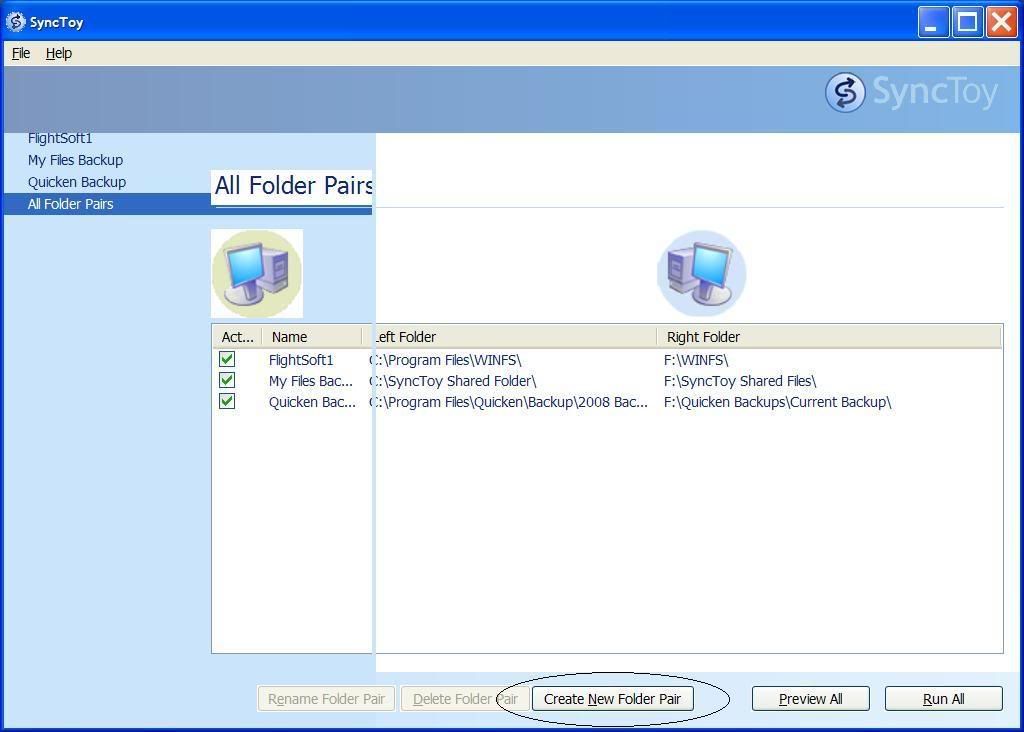Select the My Files Bac... table row name
This screenshot has width=1024, height=732.
311,381
